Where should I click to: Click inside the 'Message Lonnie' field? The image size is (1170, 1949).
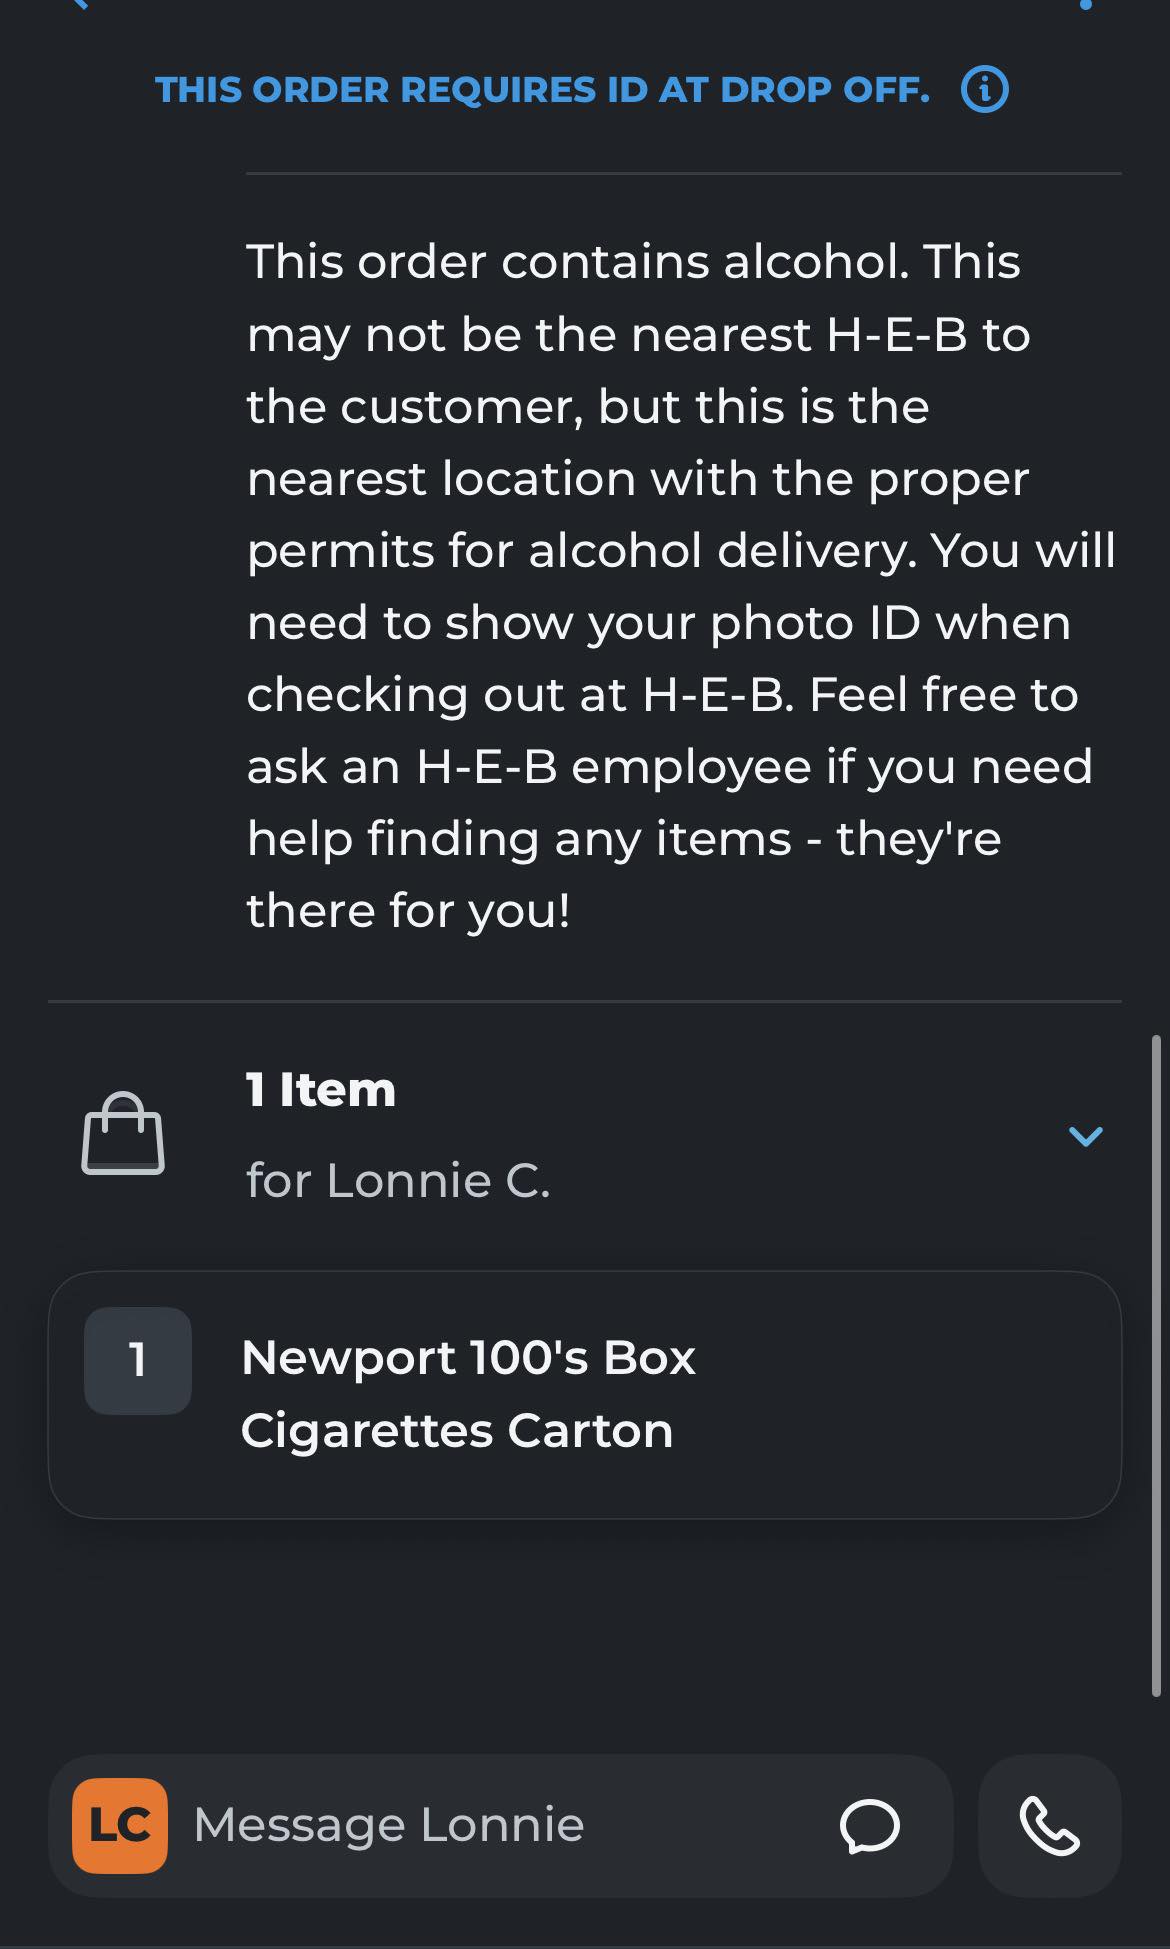(500, 1826)
